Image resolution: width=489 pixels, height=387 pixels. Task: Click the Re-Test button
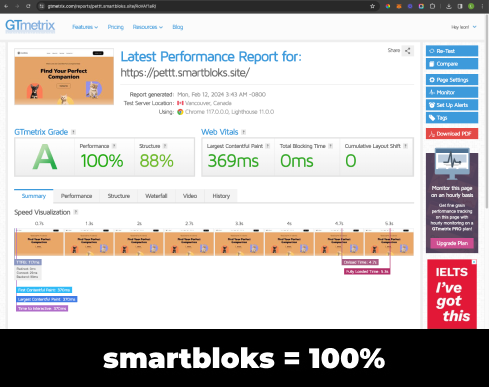(x=452, y=51)
